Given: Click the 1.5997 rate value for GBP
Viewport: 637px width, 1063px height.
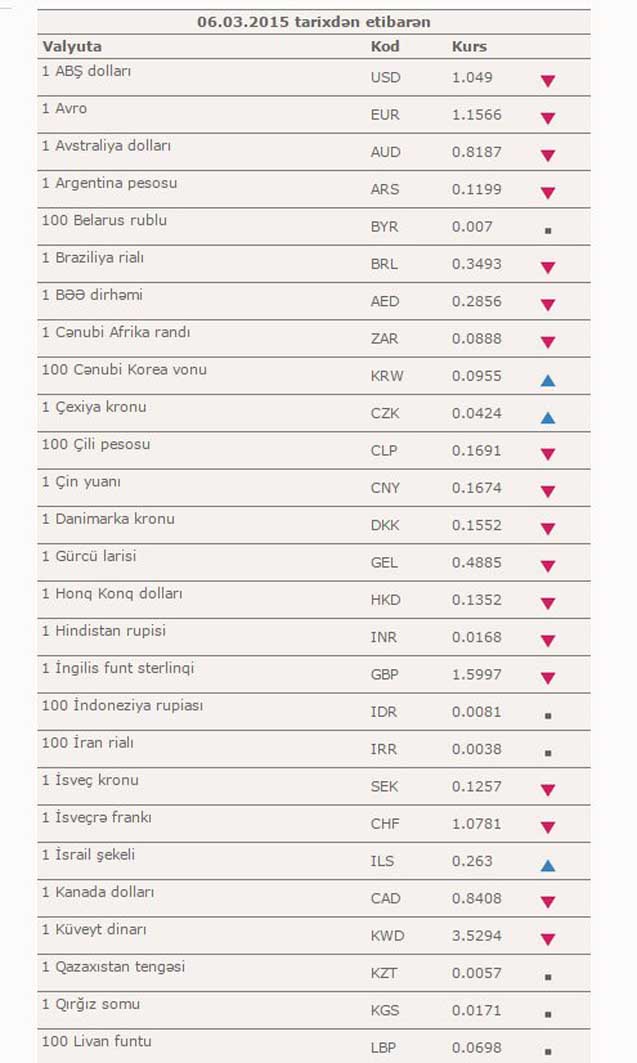Looking at the screenshot, I should click(x=477, y=675).
